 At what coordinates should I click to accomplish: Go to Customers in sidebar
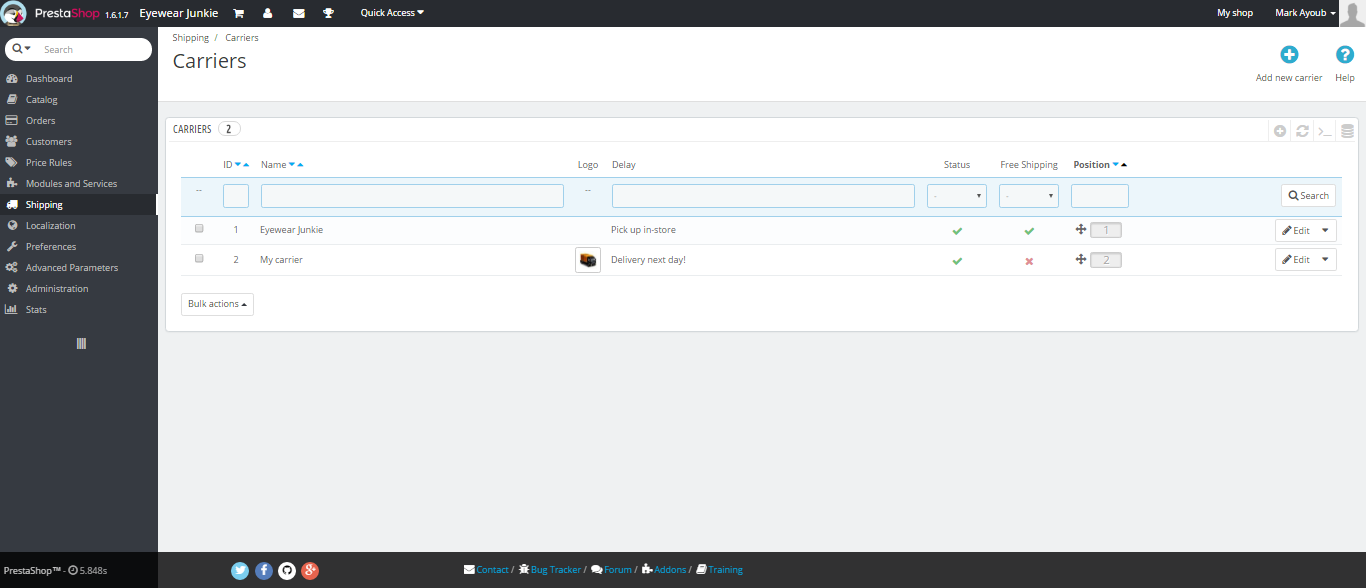click(48, 142)
